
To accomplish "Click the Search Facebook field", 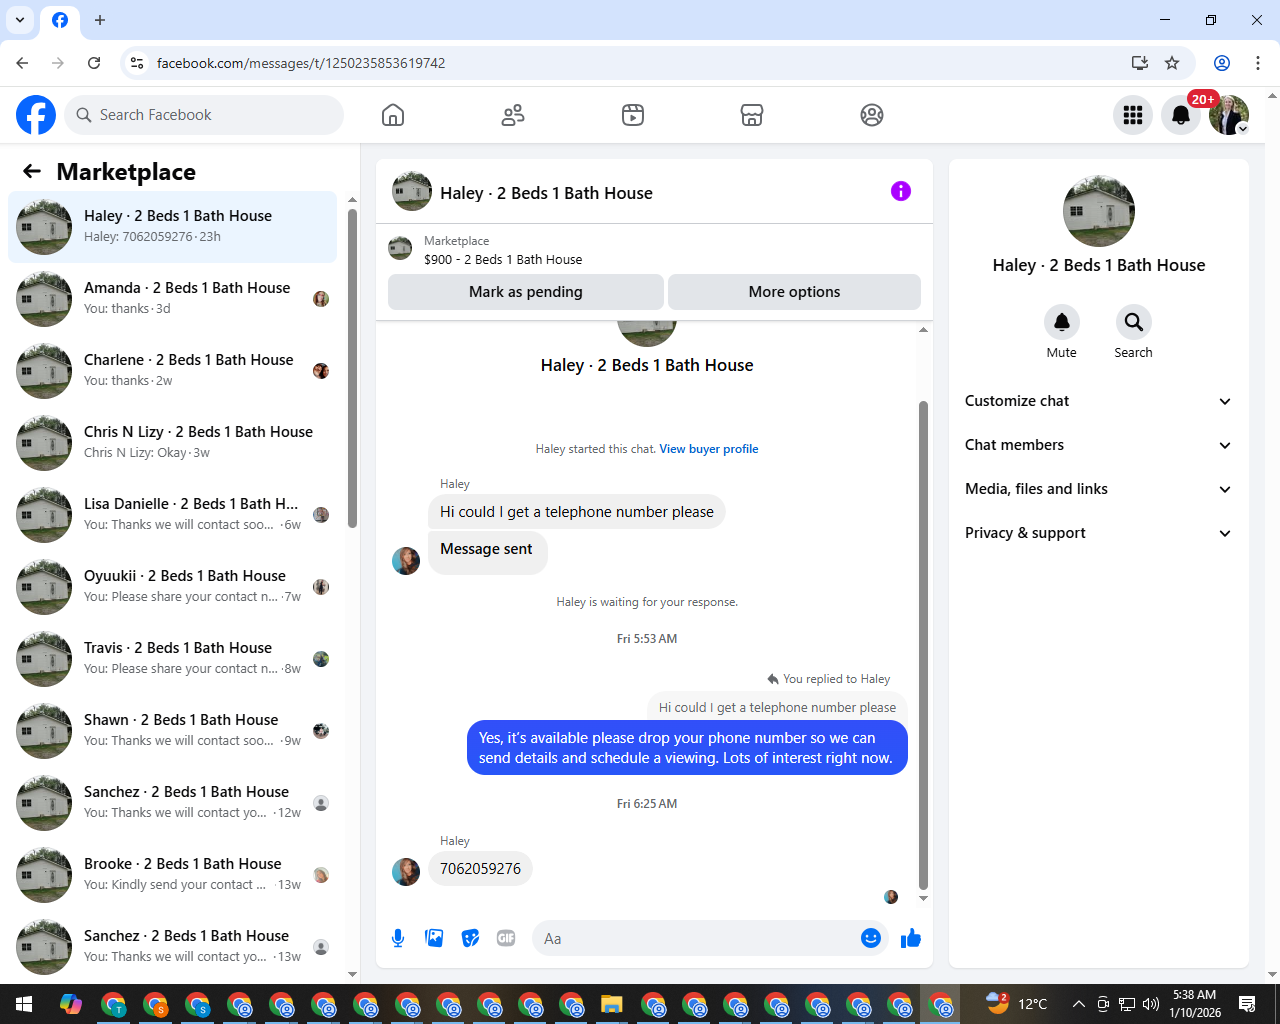I will click(204, 115).
